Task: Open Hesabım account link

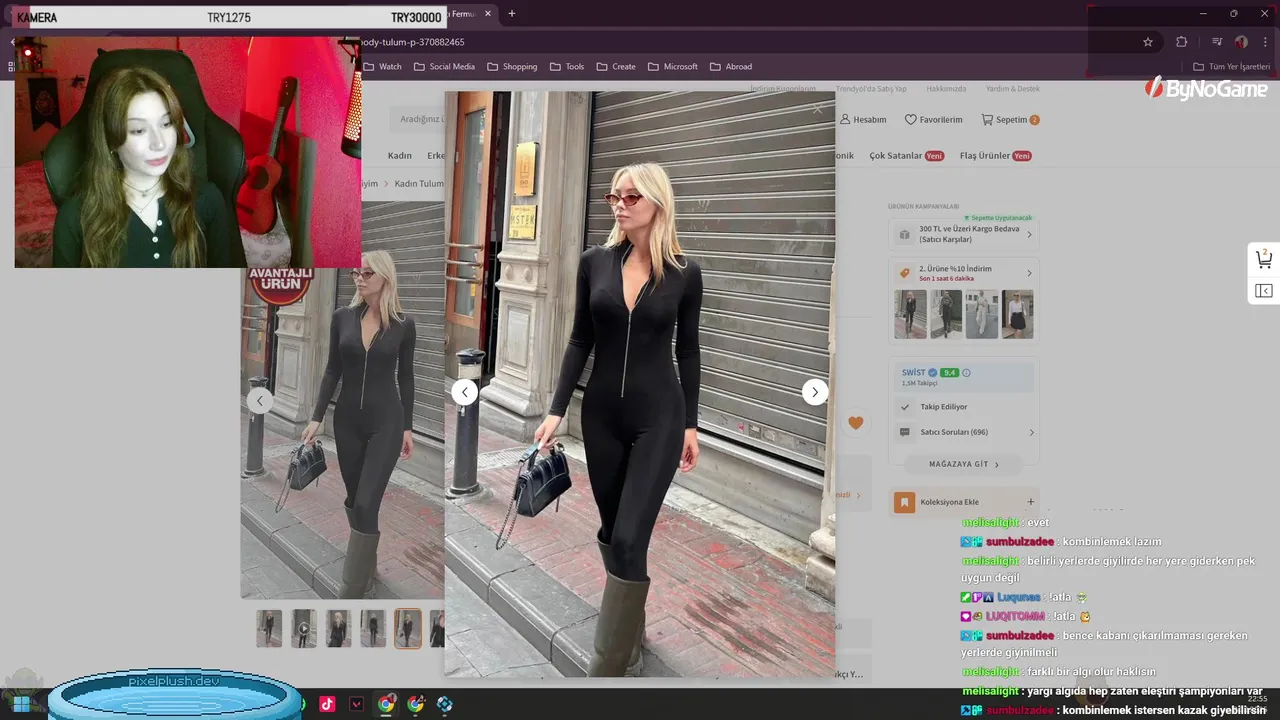Action: (x=863, y=120)
